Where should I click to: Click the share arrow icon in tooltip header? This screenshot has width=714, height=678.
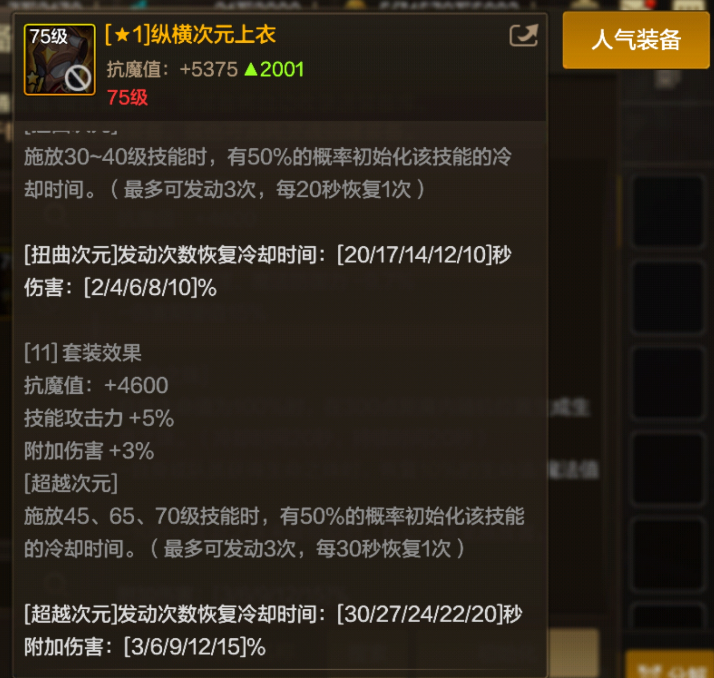(524, 36)
